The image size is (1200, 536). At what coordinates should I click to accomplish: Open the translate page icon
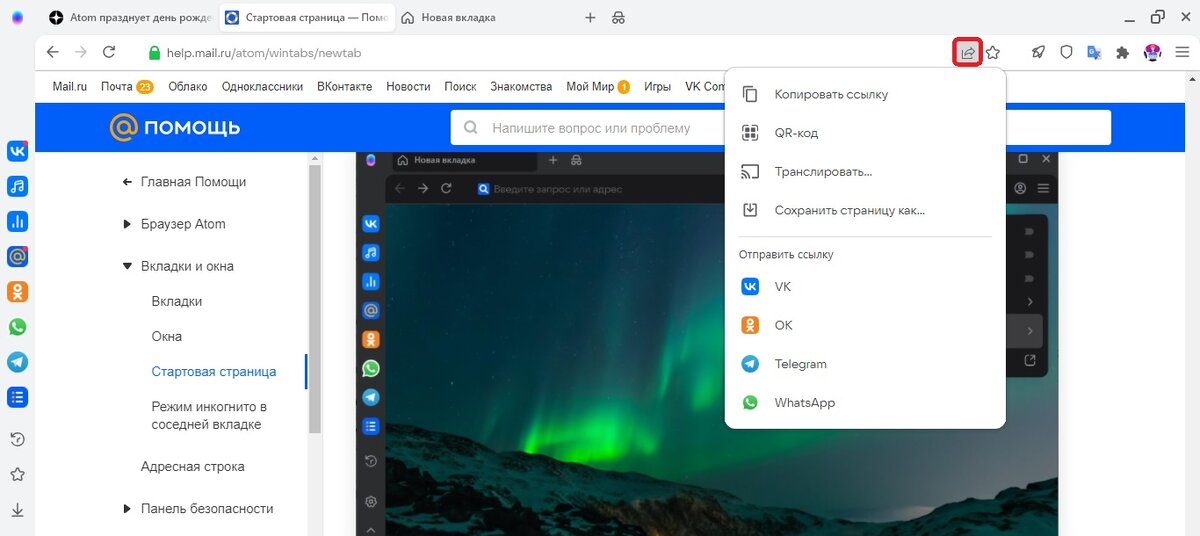(1094, 52)
